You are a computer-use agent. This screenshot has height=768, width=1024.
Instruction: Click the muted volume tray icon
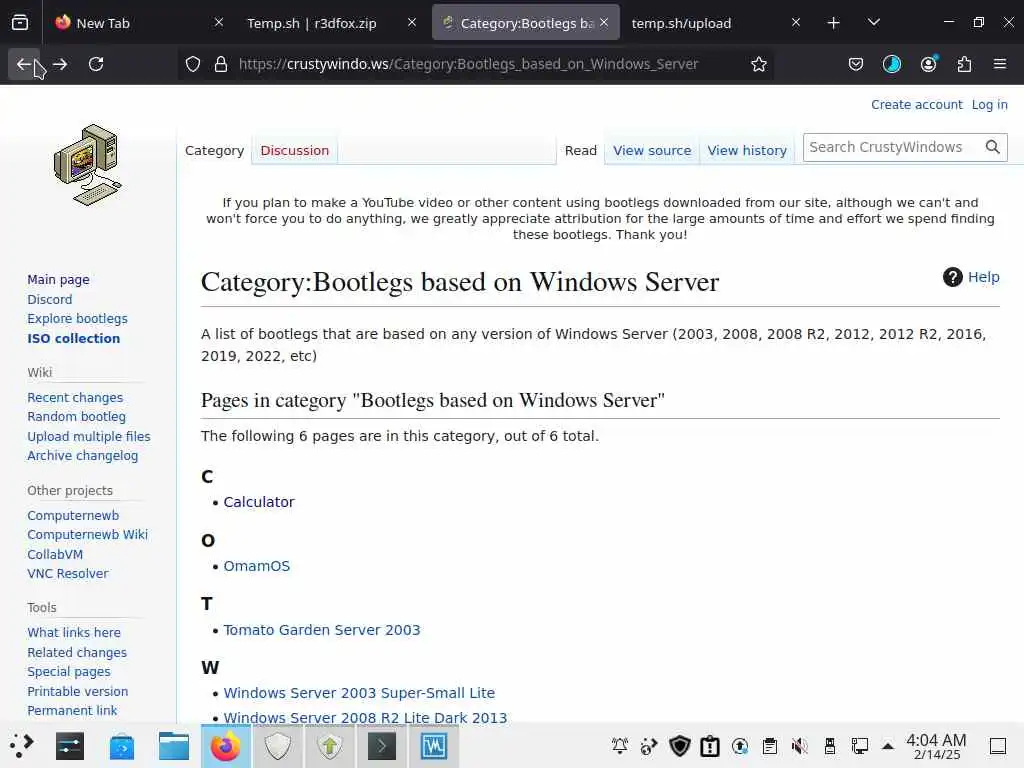pos(799,746)
